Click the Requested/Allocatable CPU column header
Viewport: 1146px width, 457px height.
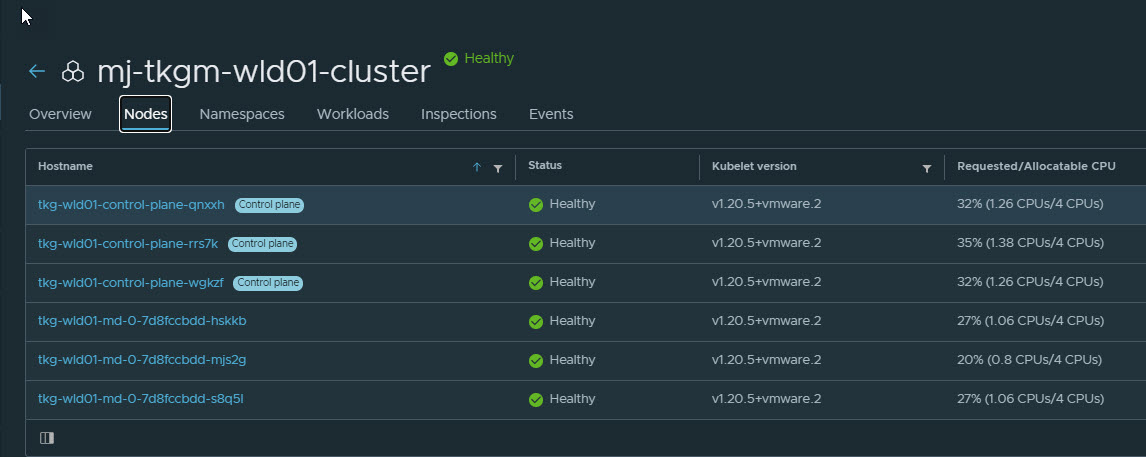1036,166
